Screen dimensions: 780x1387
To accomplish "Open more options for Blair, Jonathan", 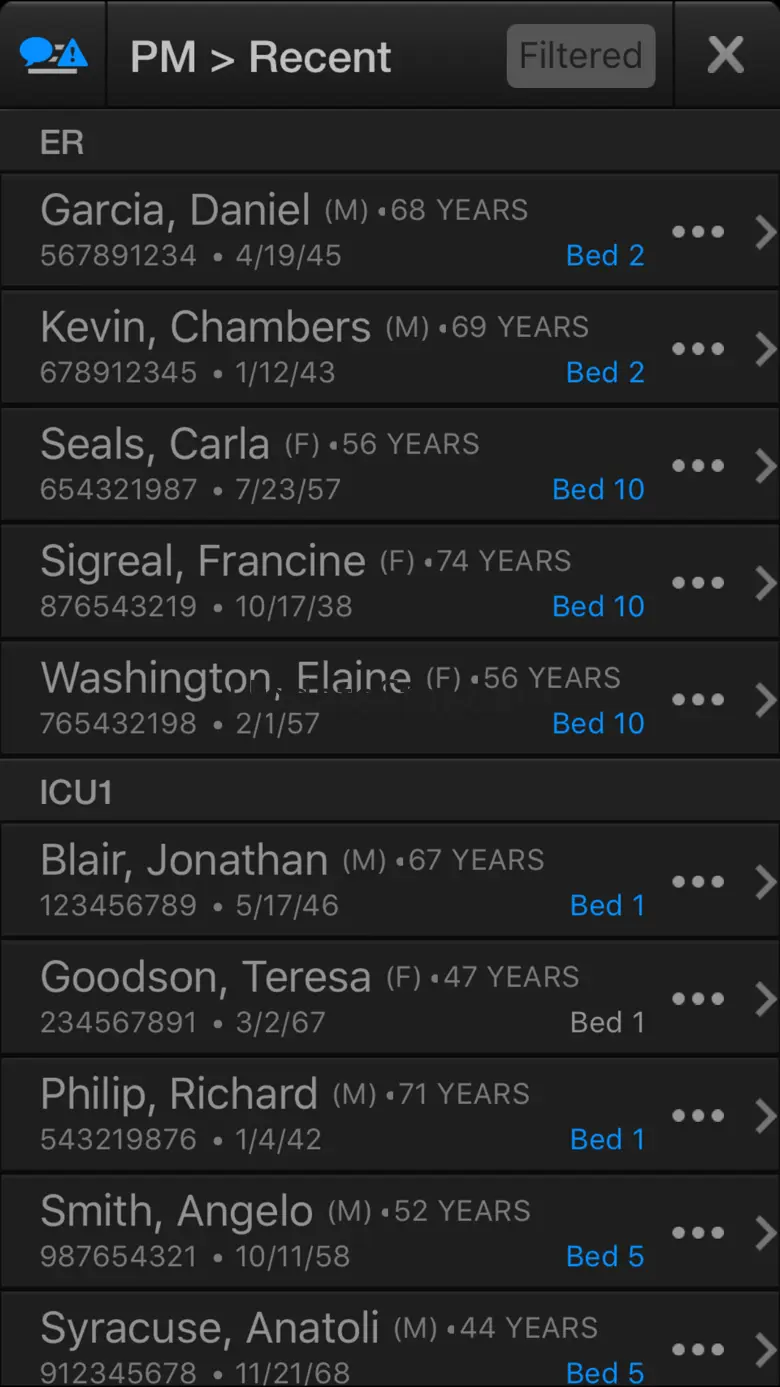I will [698, 882].
